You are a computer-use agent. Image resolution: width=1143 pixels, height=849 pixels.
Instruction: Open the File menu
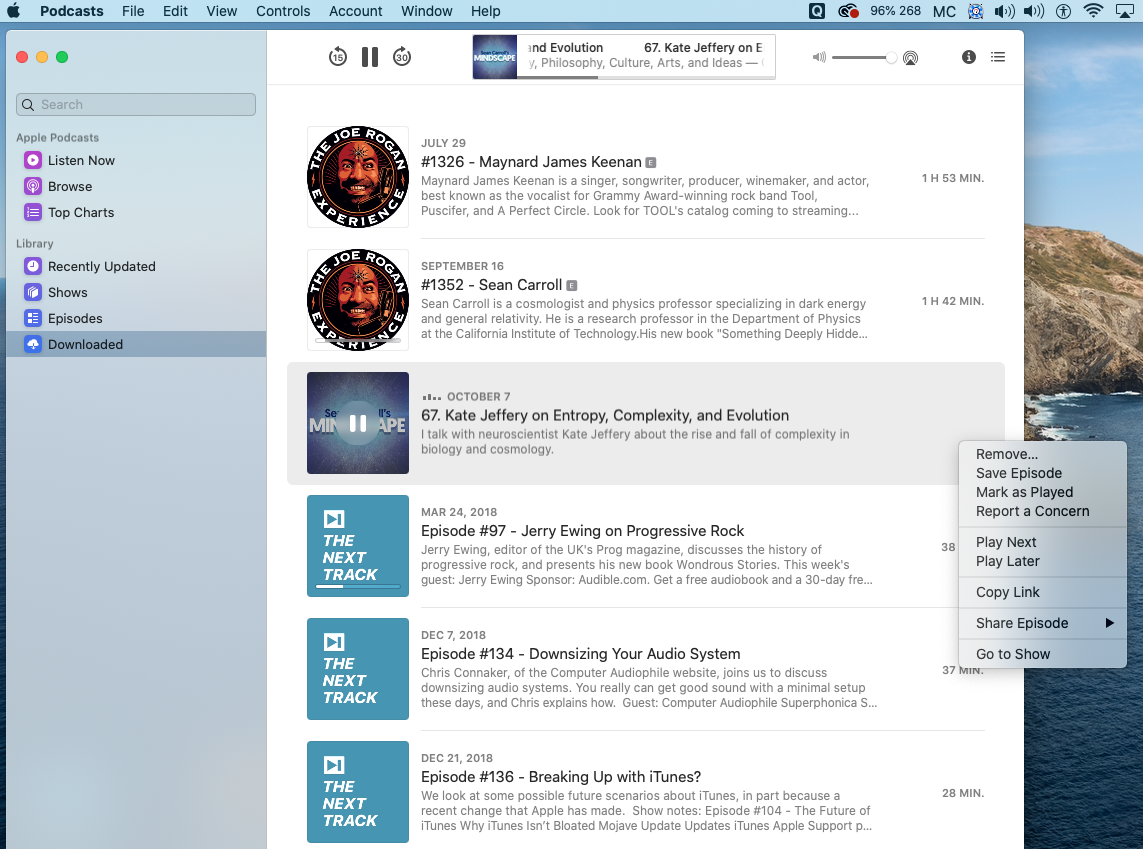coord(133,11)
